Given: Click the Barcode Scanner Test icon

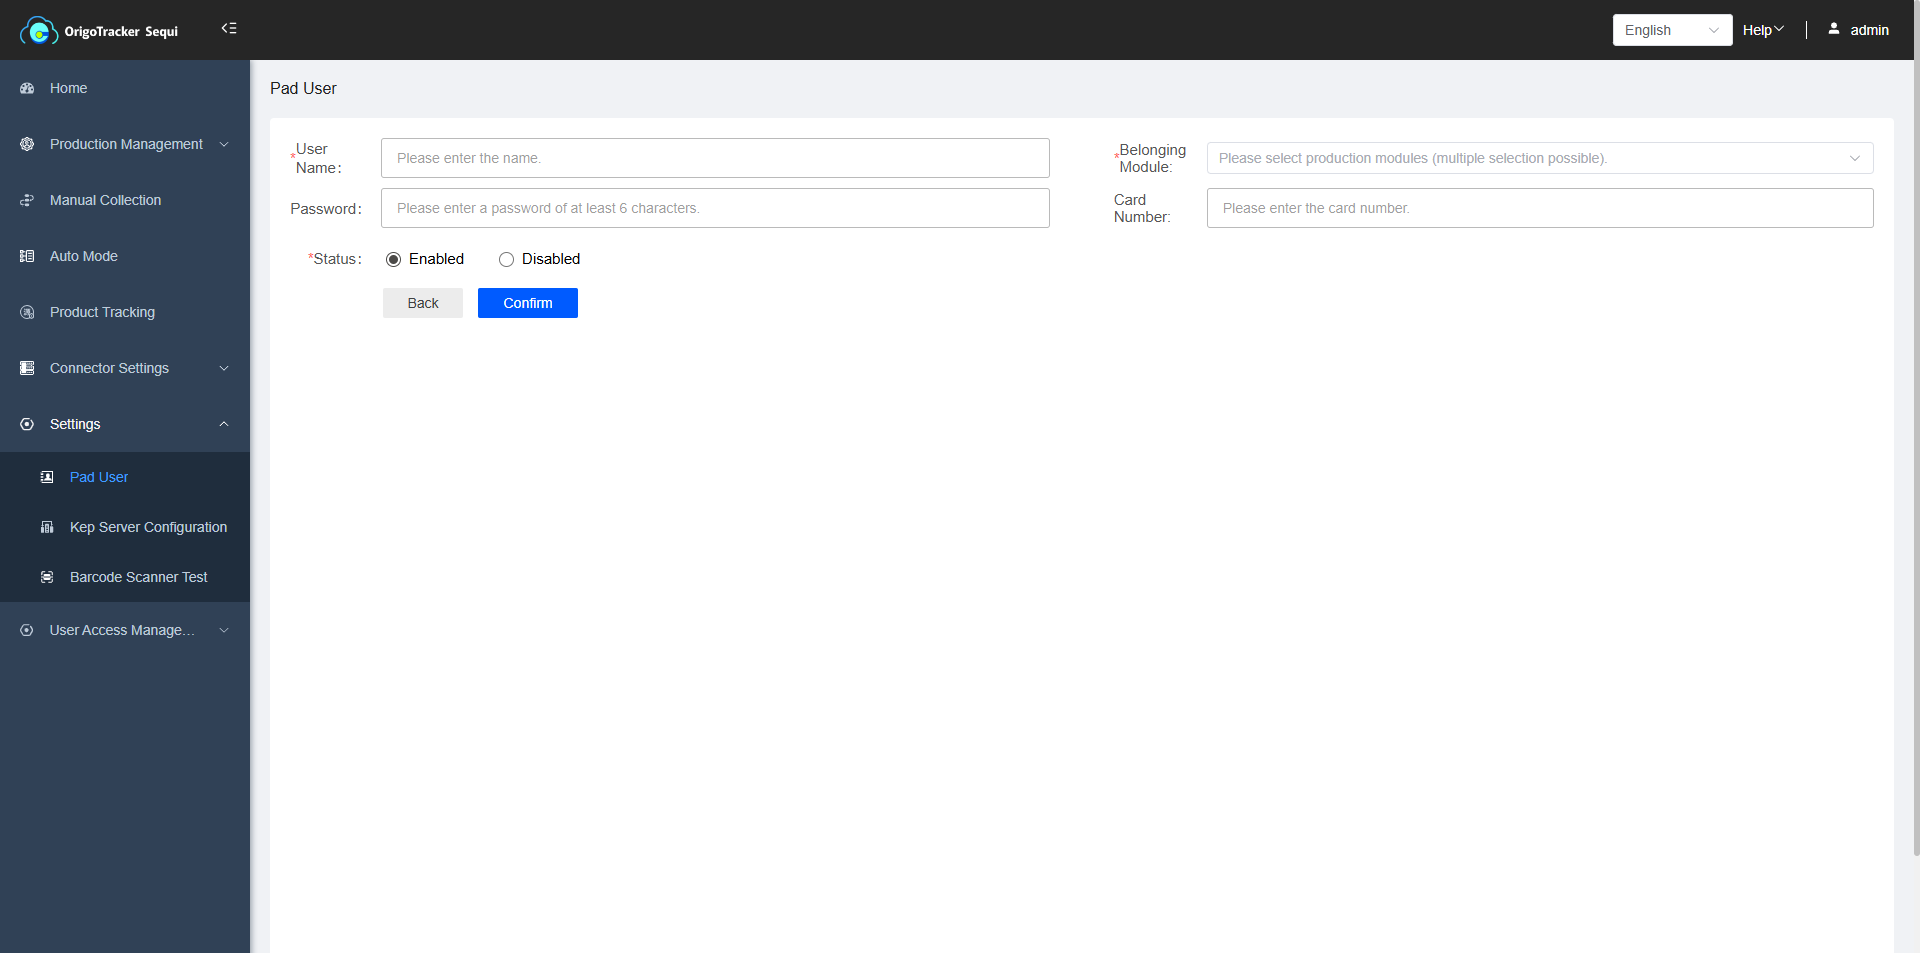Looking at the screenshot, I should point(47,577).
